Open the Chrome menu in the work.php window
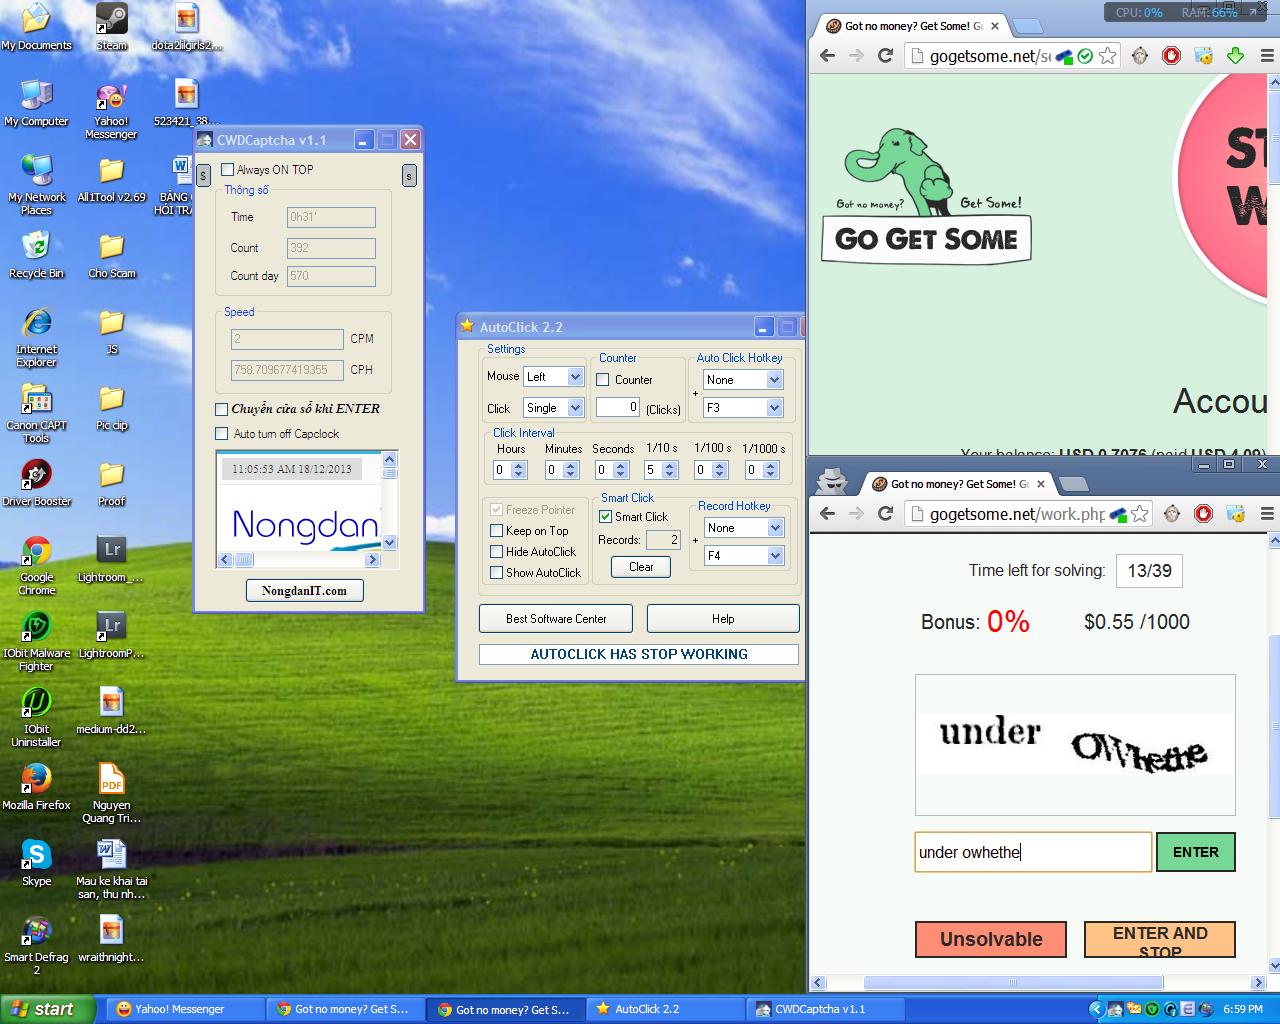 pos(1267,514)
